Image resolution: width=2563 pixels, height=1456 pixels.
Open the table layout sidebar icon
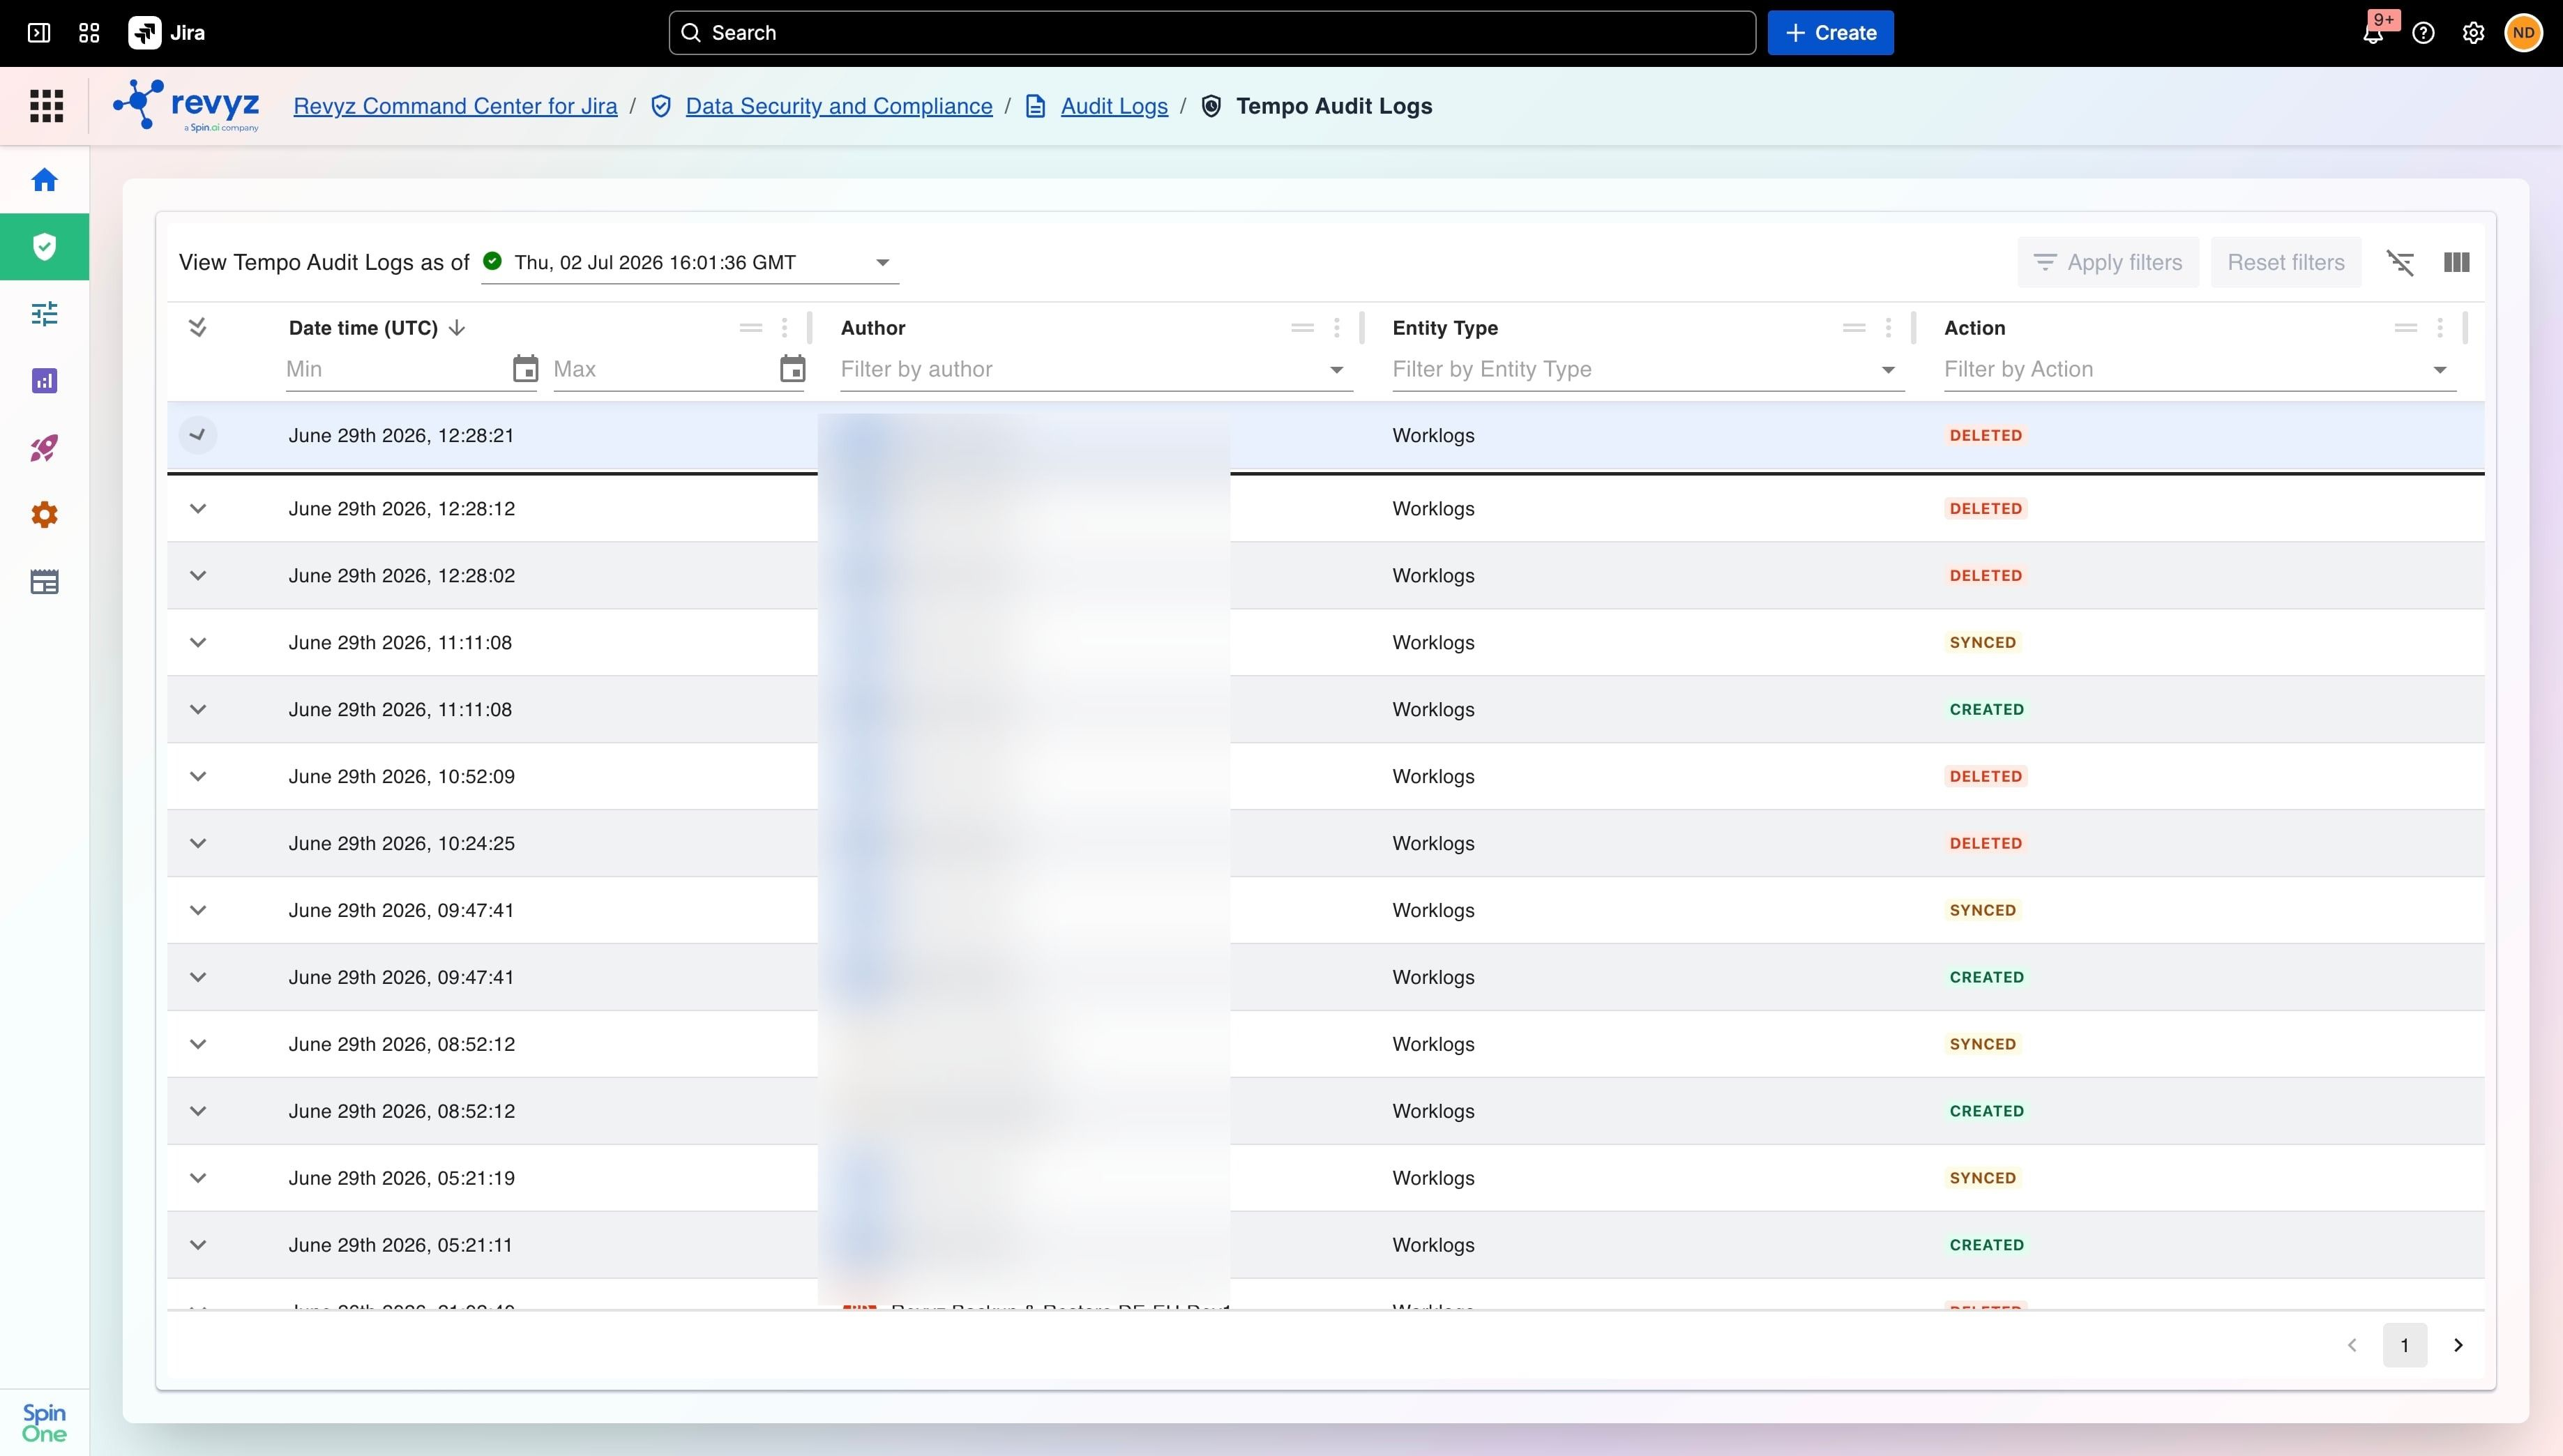click(44, 582)
